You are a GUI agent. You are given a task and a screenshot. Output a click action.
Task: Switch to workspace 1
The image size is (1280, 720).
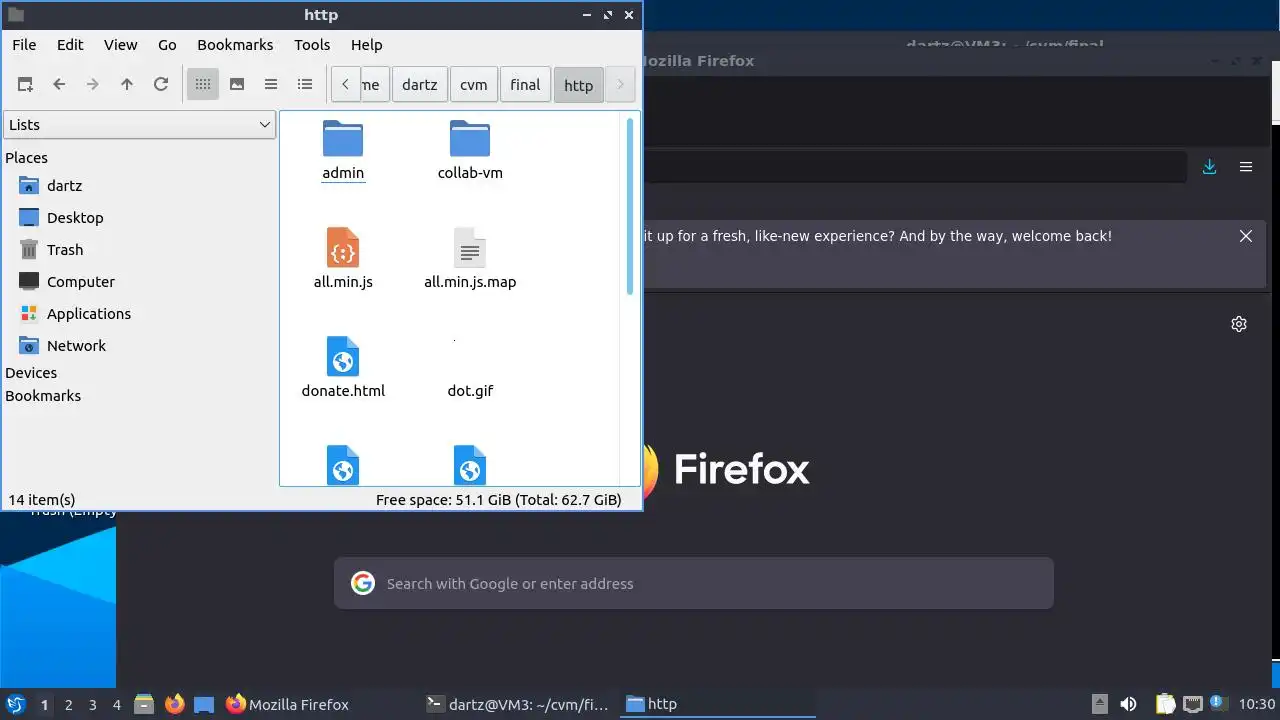pos(44,705)
